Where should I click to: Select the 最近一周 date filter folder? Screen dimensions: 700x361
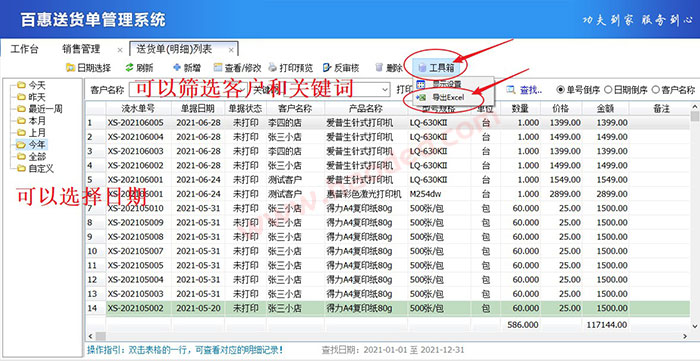pos(40,108)
